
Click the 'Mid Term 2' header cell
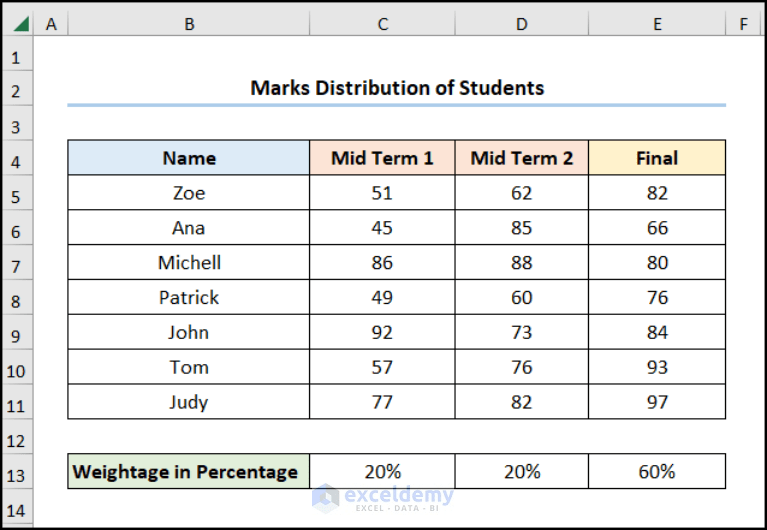[x=521, y=158]
